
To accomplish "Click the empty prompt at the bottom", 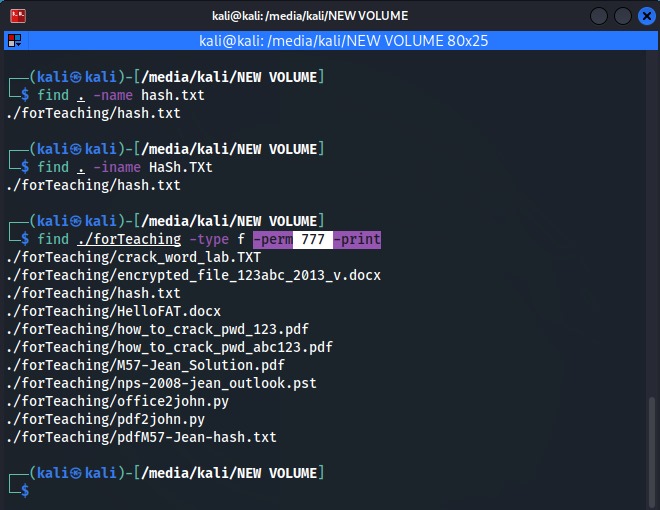I will coord(25,491).
